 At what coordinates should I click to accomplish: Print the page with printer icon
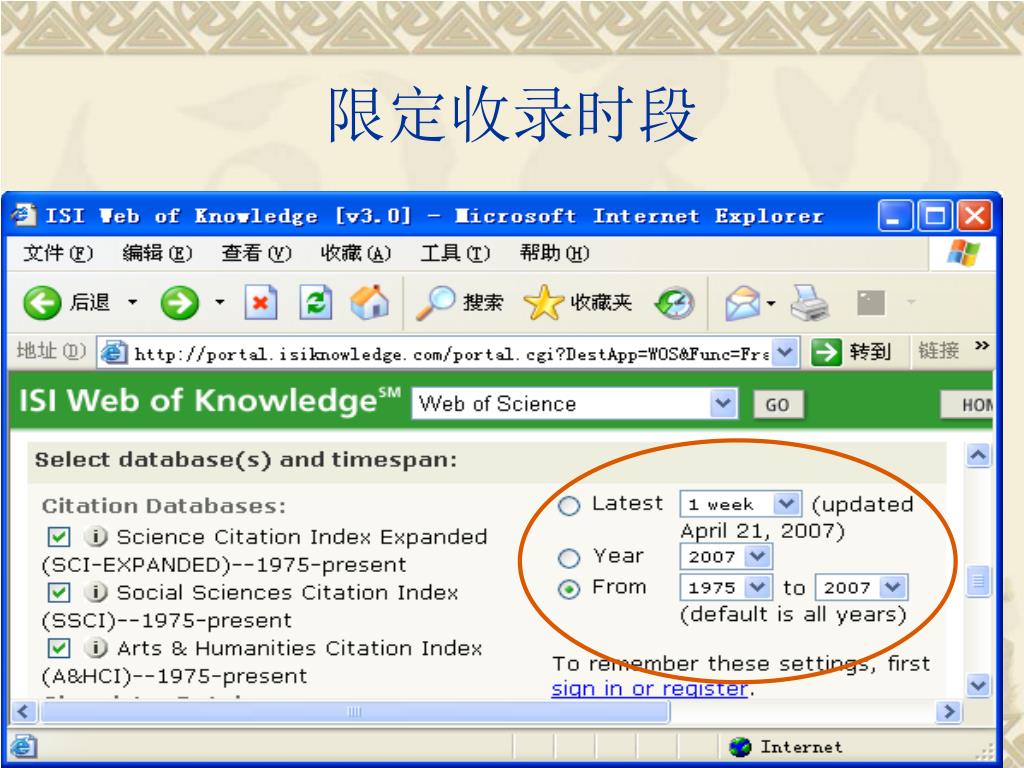click(810, 302)
